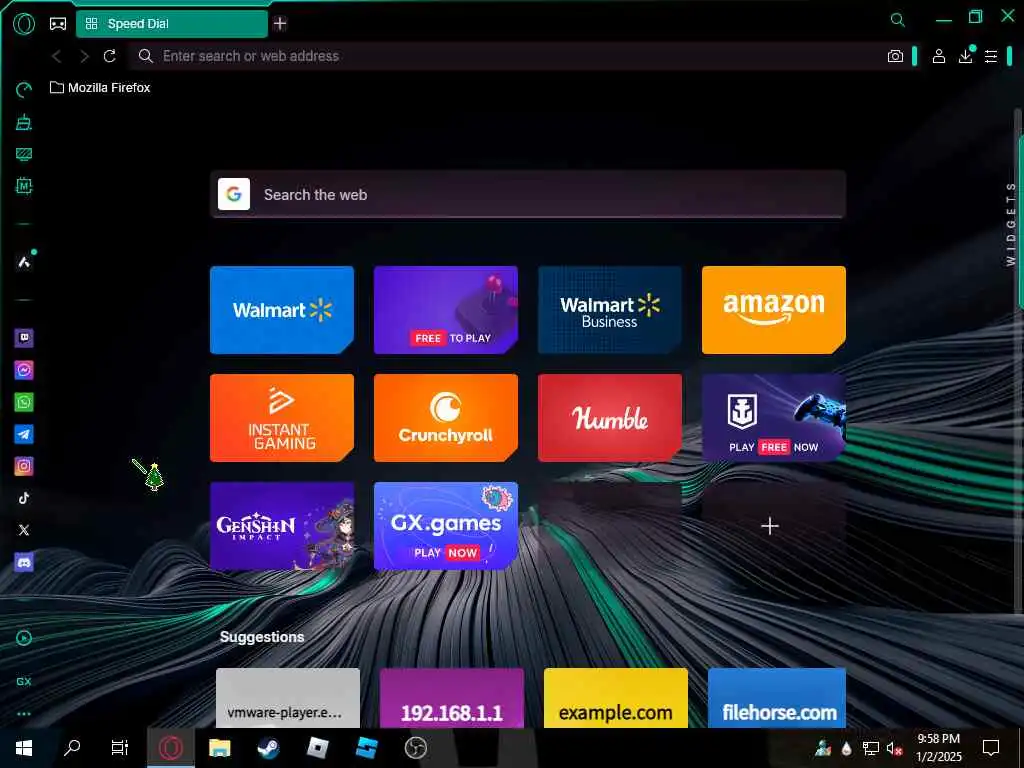
Task: Open the Opera GX main menu logo
Action: click(x=24, y=24)
